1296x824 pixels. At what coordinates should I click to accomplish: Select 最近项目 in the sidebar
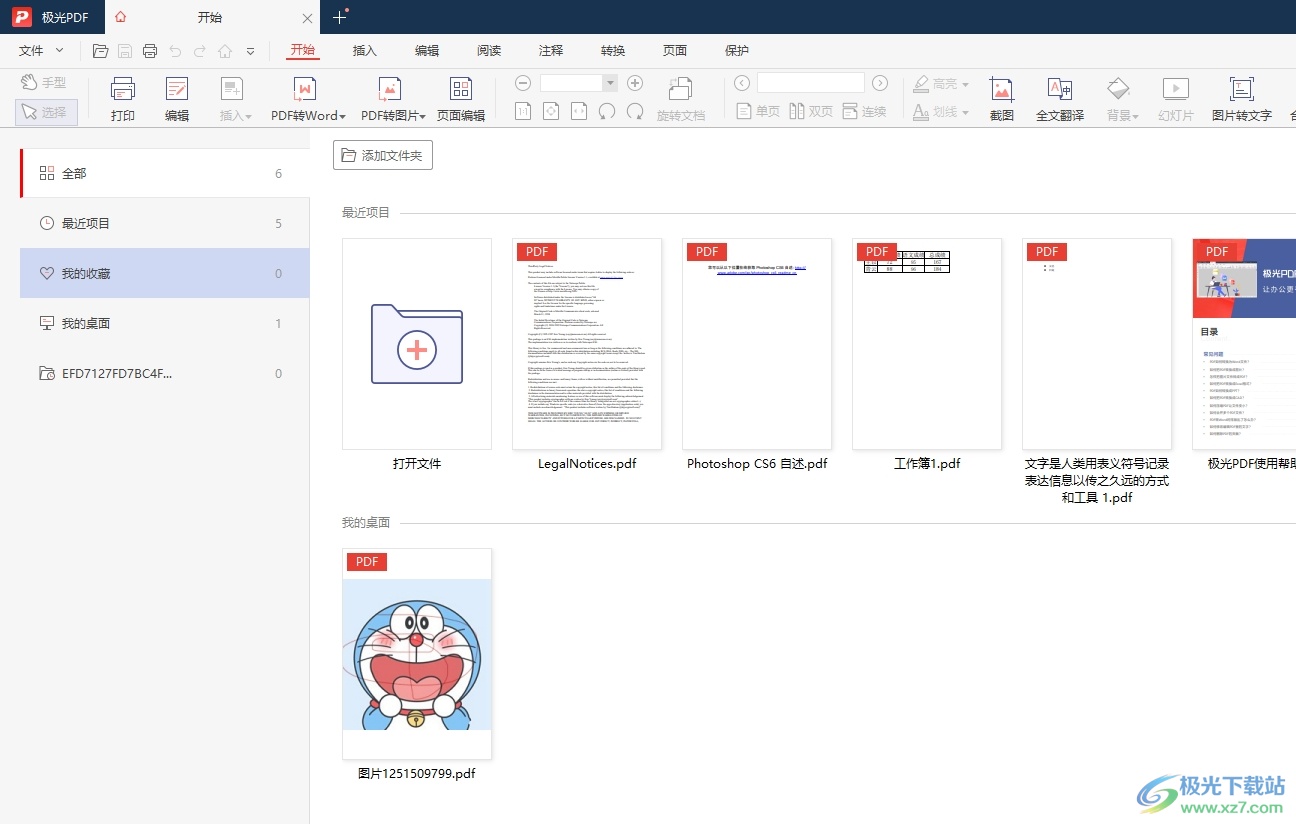165,223
